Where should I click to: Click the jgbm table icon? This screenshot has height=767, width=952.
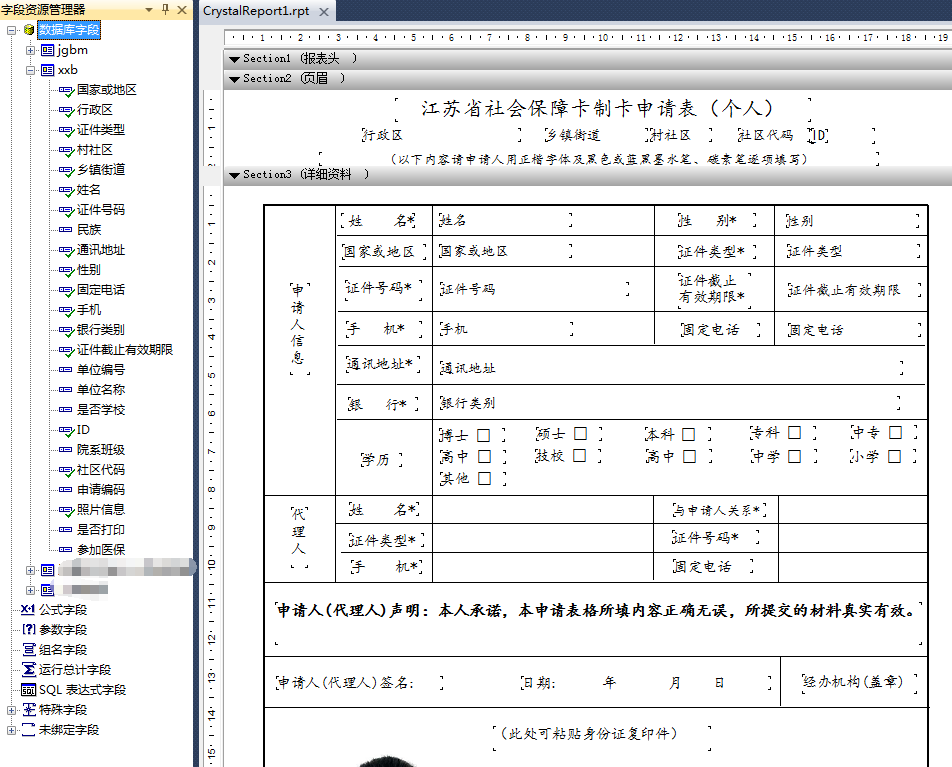coord(47,50)
